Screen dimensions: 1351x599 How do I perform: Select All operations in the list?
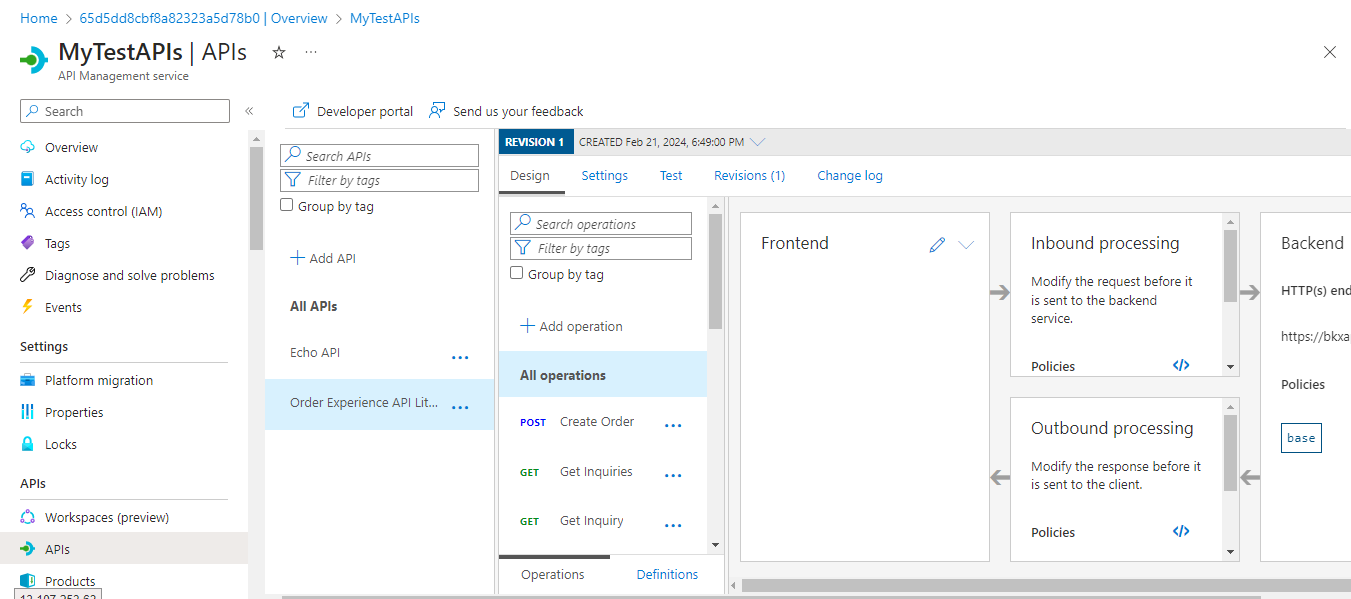click(x=603, y=375)
